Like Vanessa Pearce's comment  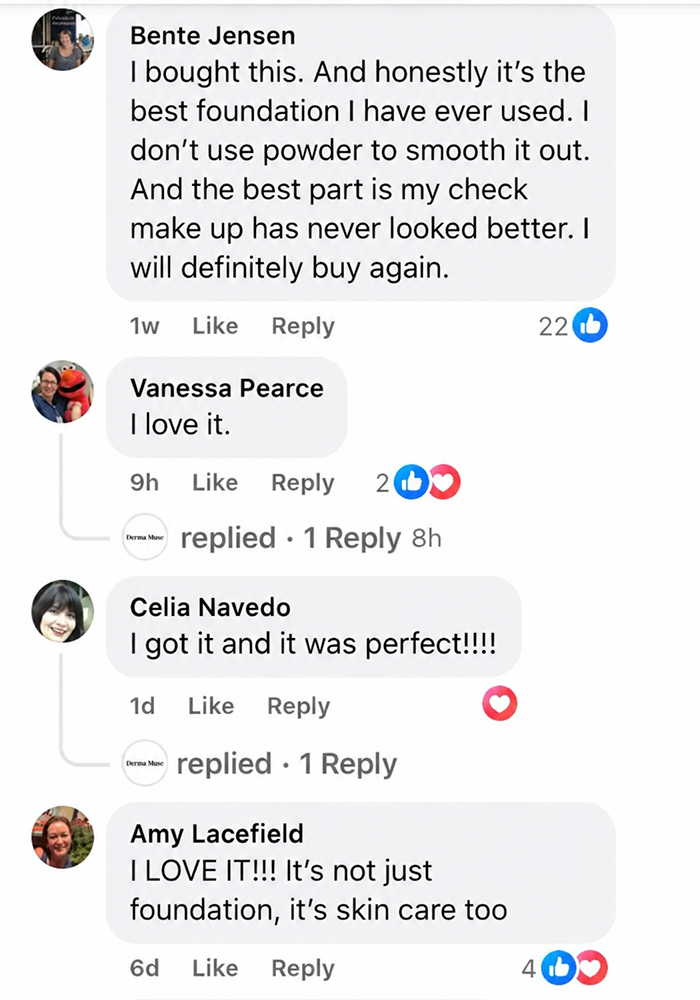coord(215,483)
